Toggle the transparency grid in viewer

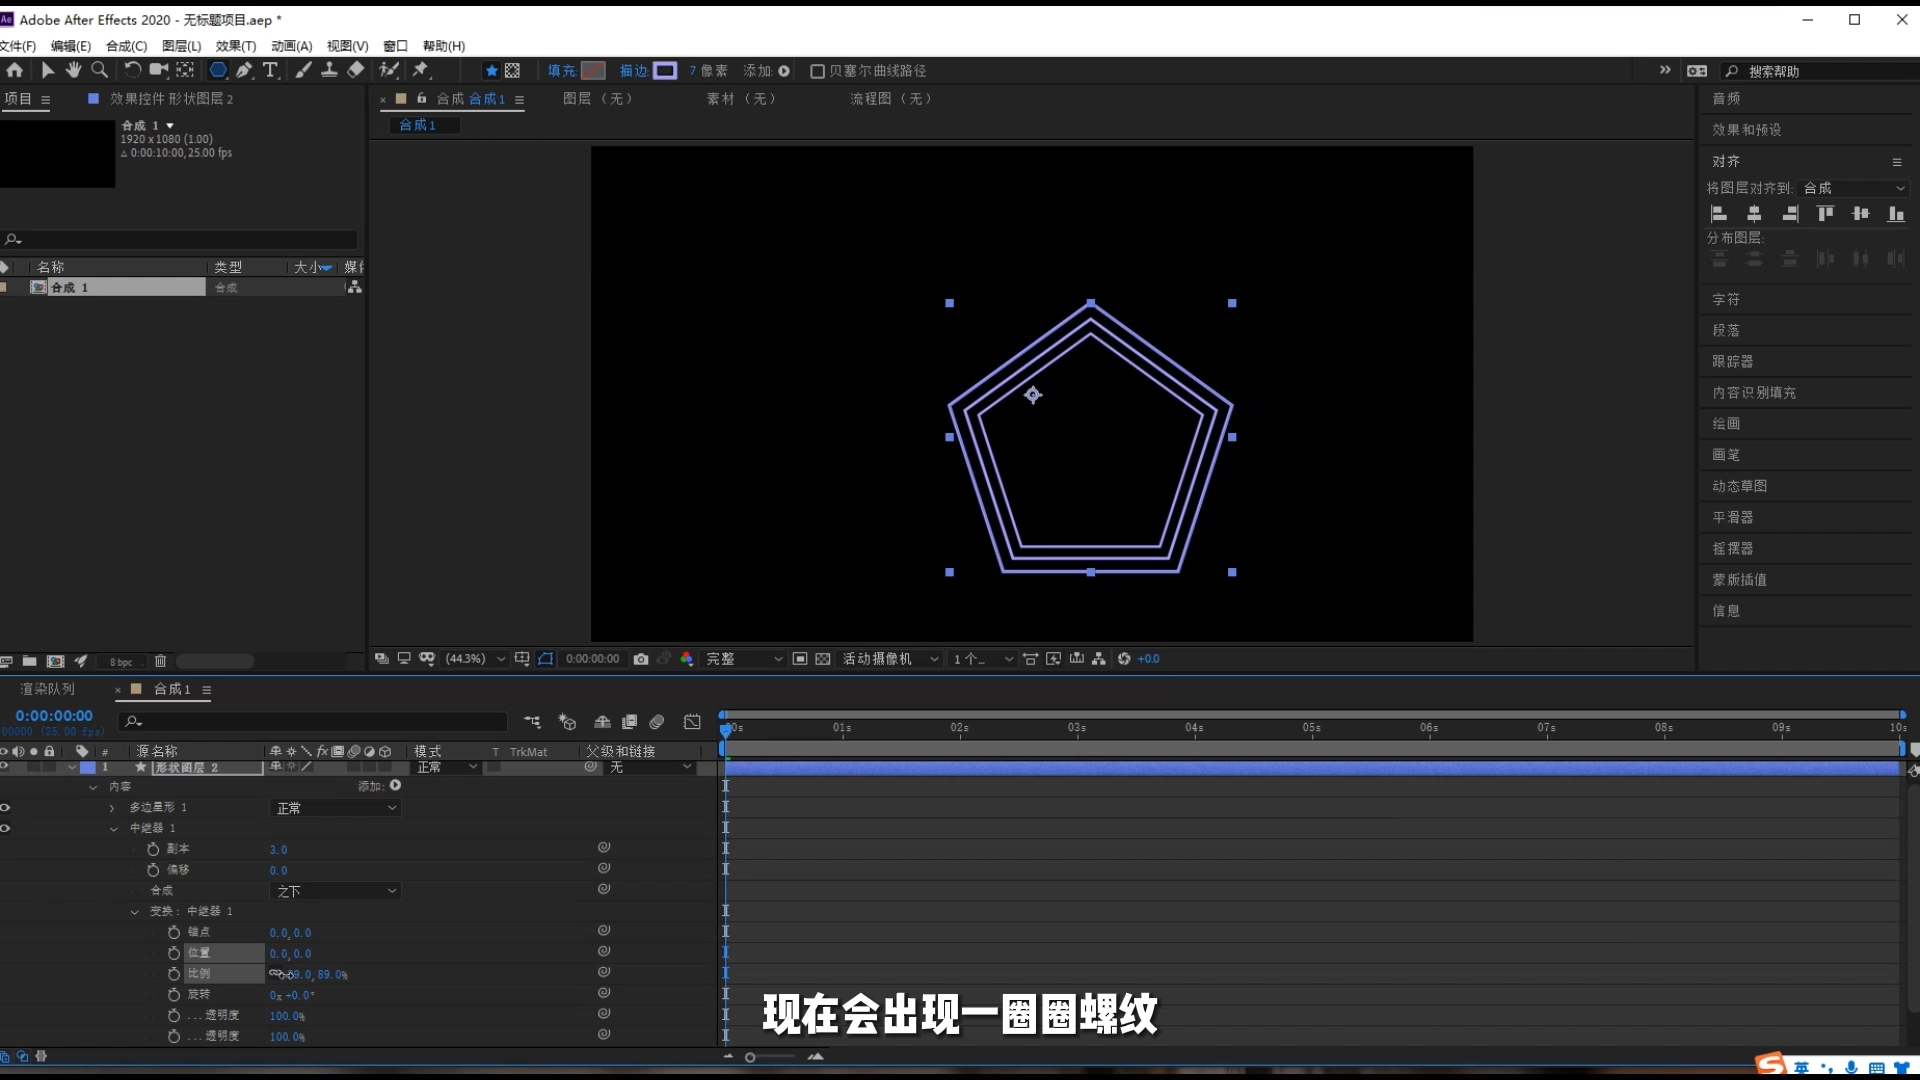pos(823,659)
